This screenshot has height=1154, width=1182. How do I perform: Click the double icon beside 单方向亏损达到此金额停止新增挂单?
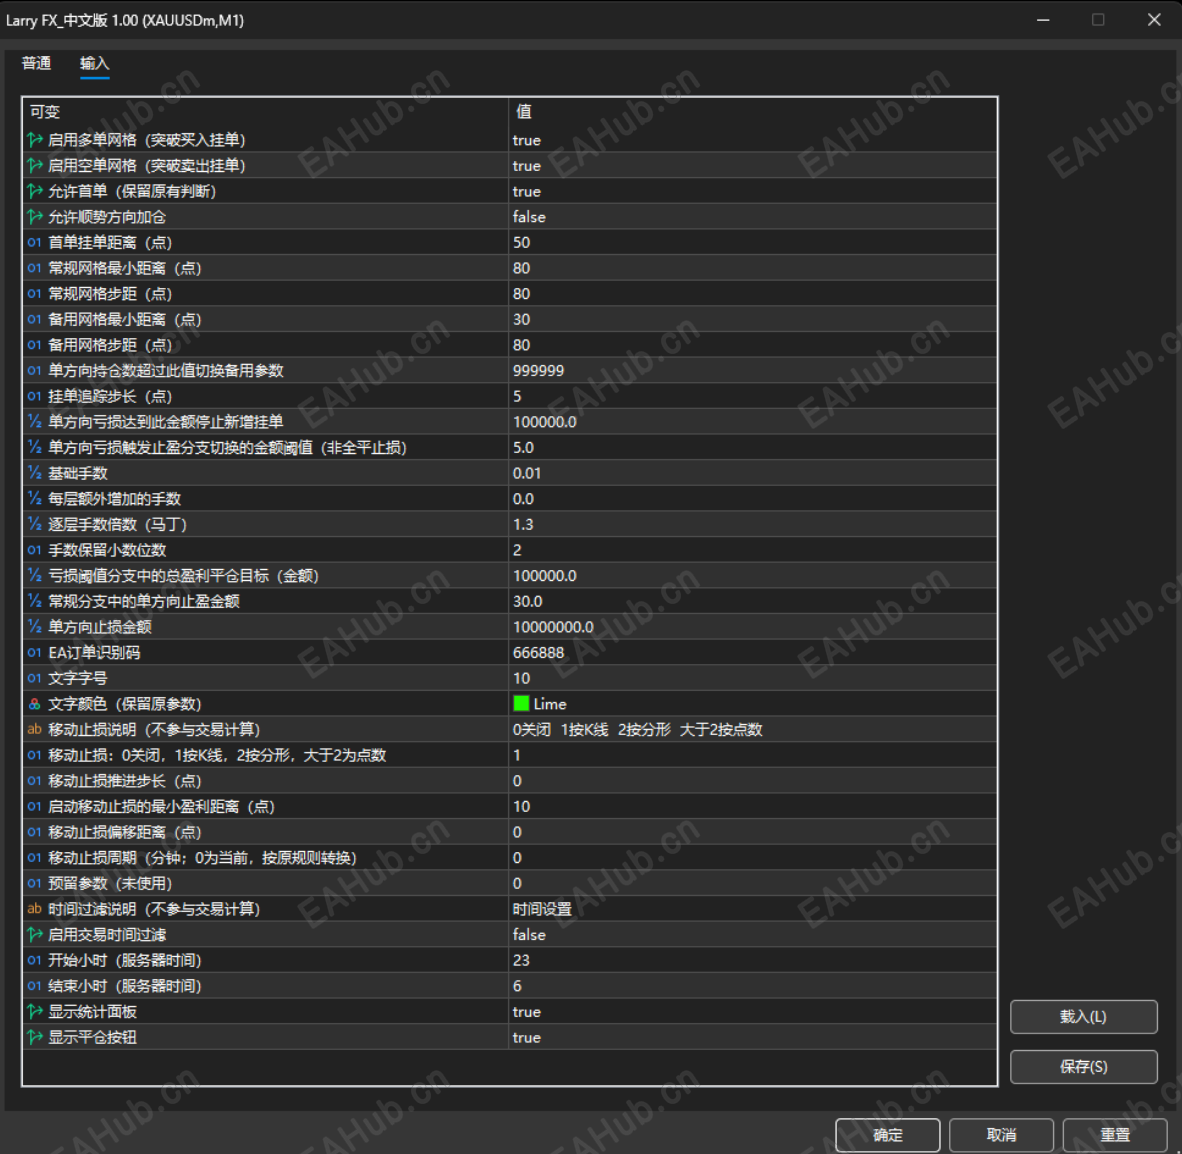click(35, 421)
